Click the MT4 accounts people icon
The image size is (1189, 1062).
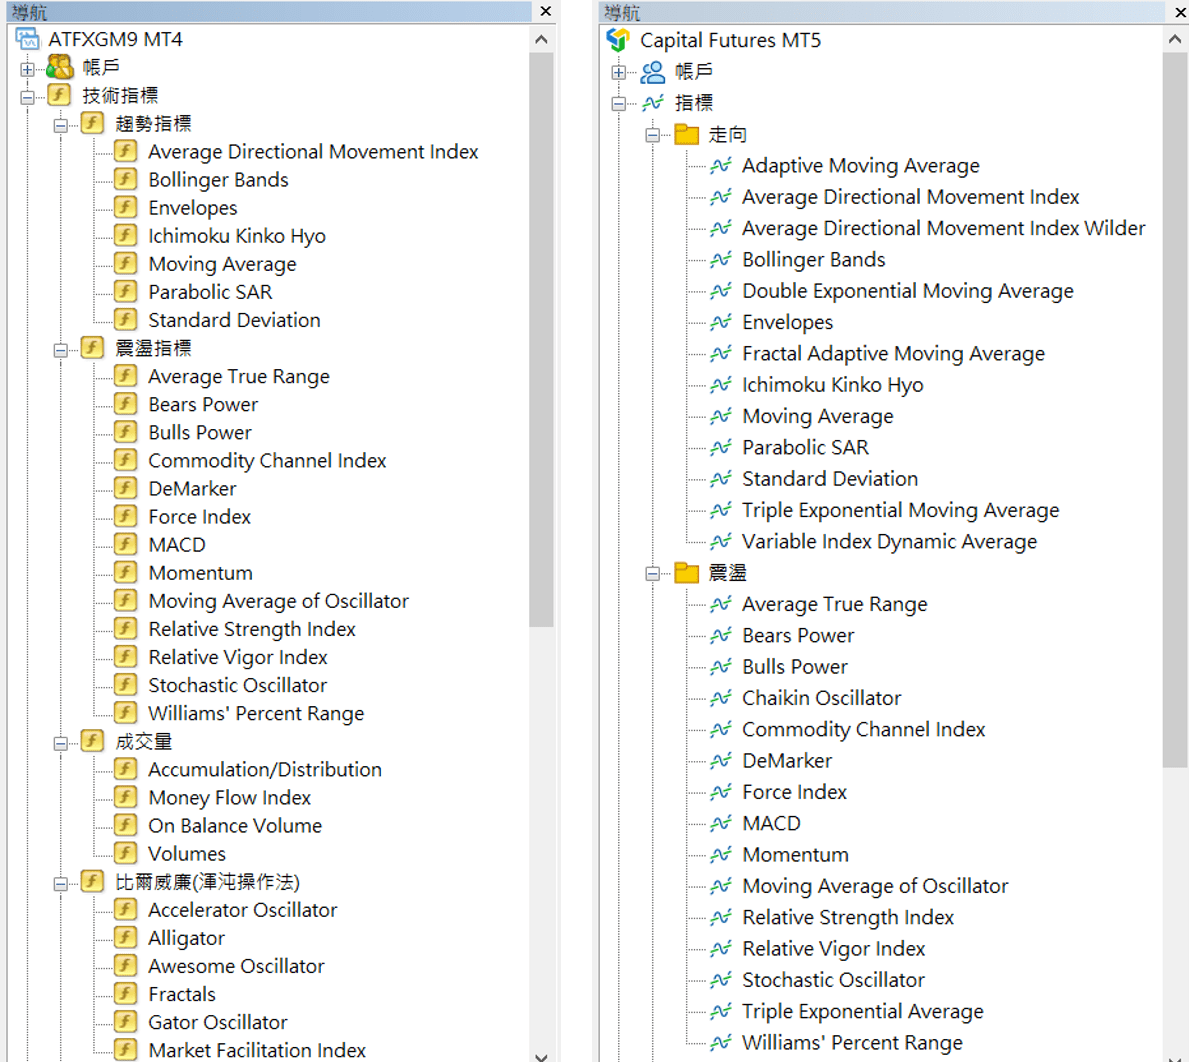(61, 67)
